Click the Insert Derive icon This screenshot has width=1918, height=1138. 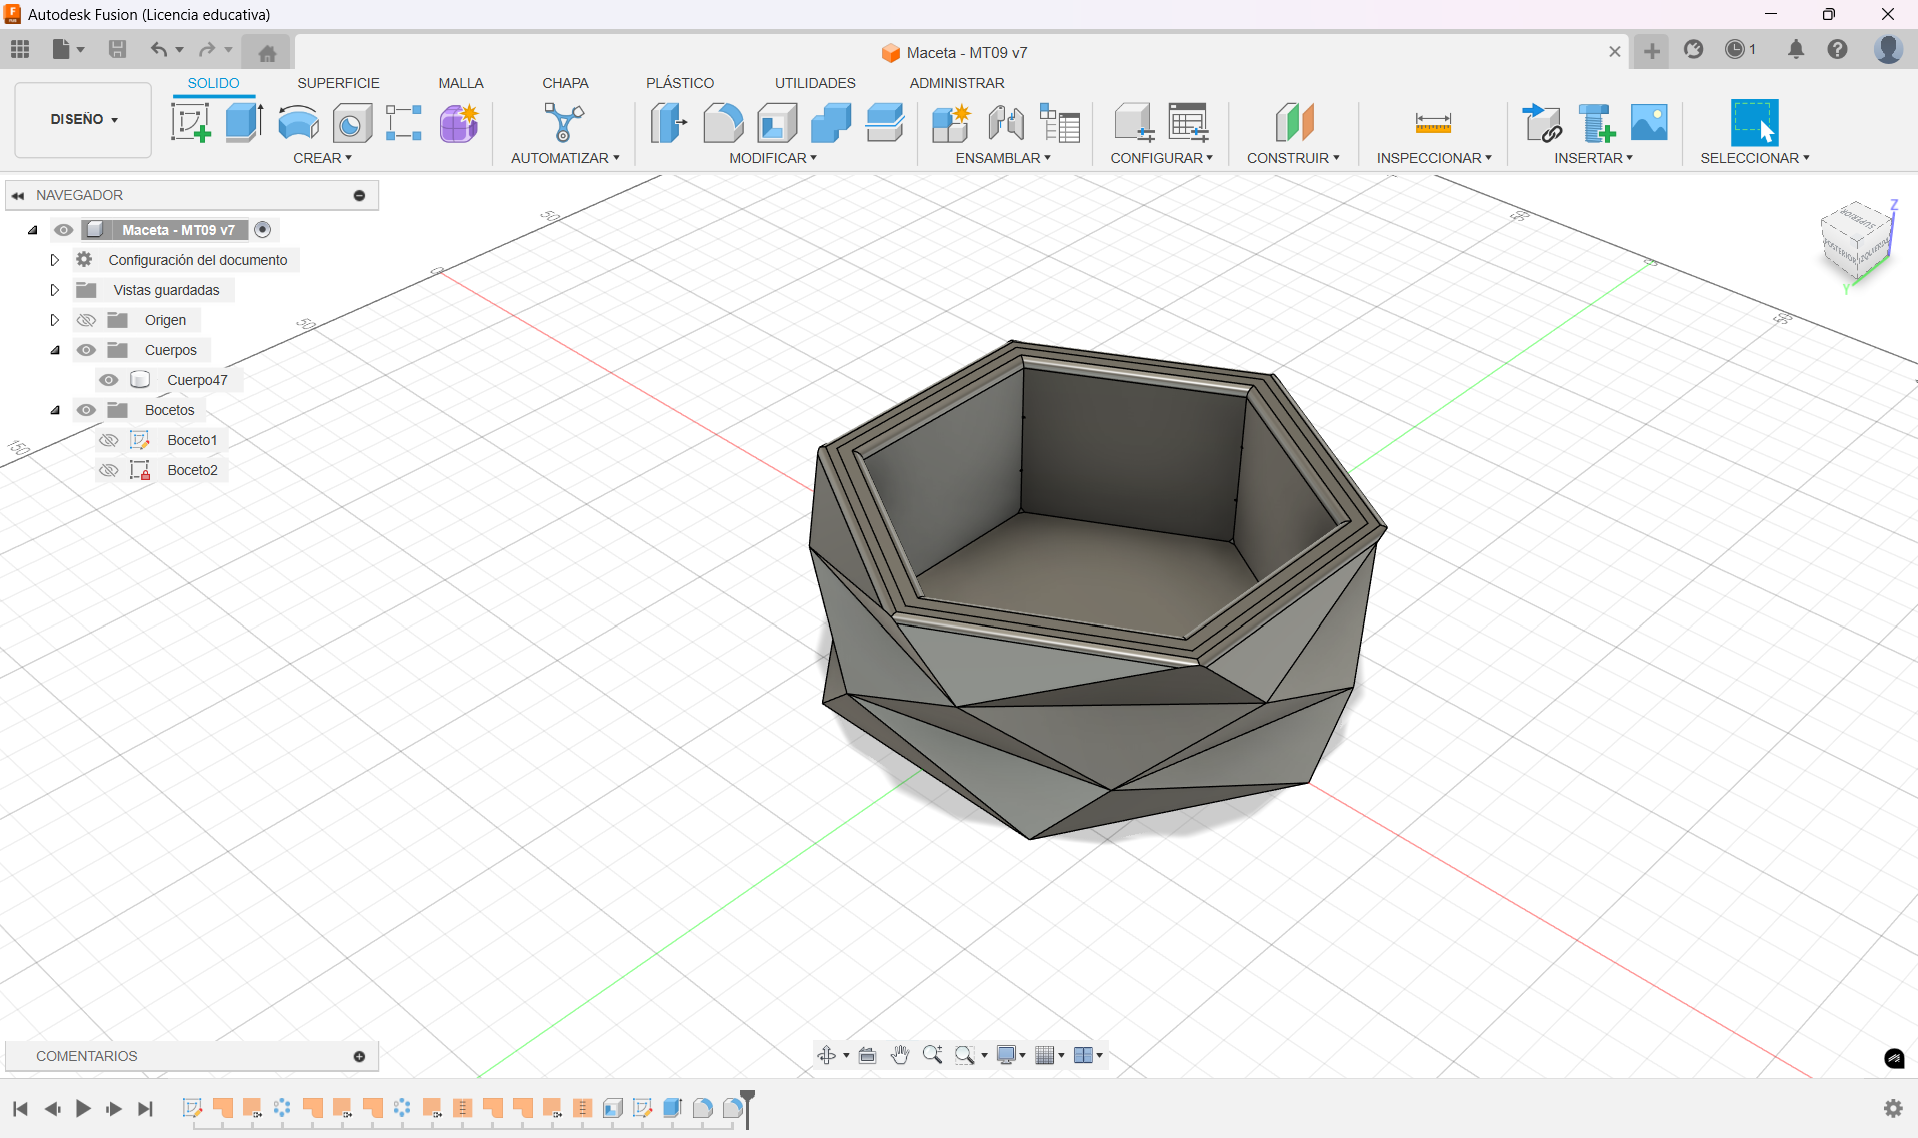coord(1542,123)
